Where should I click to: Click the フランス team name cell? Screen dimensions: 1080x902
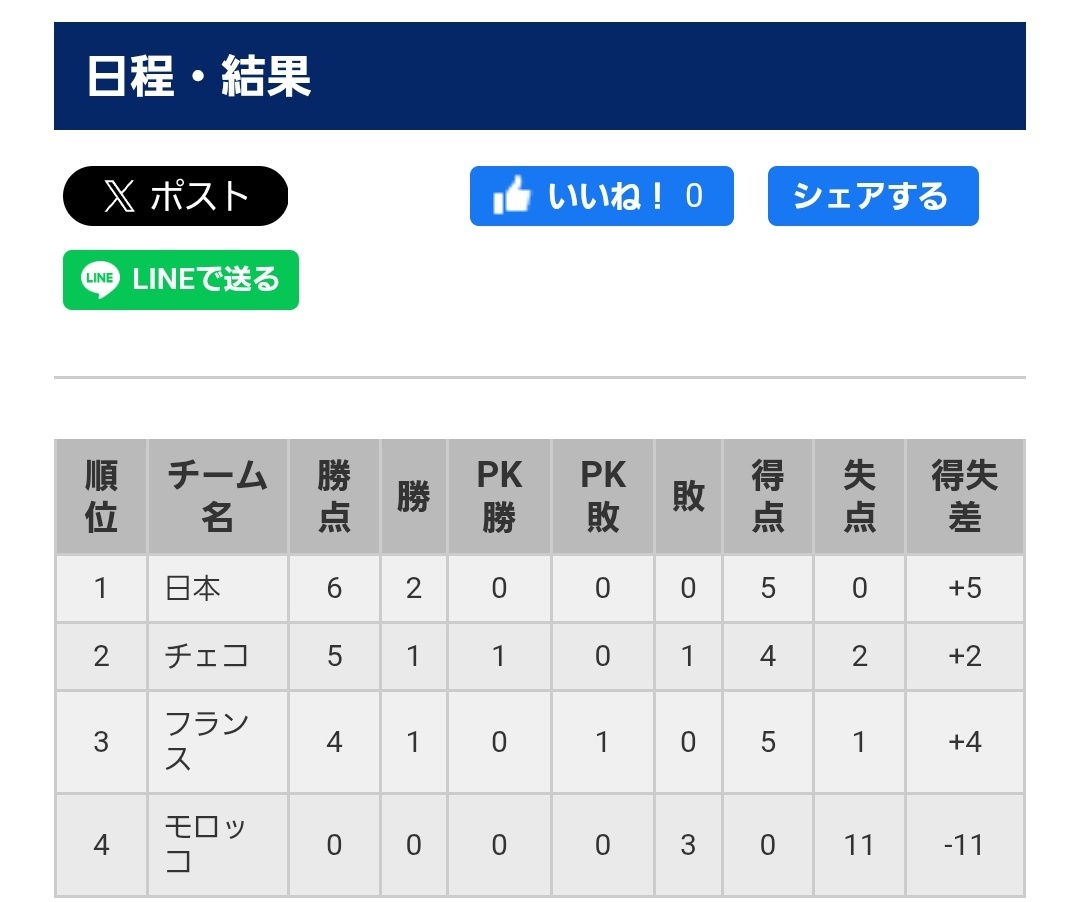(218, 742)
